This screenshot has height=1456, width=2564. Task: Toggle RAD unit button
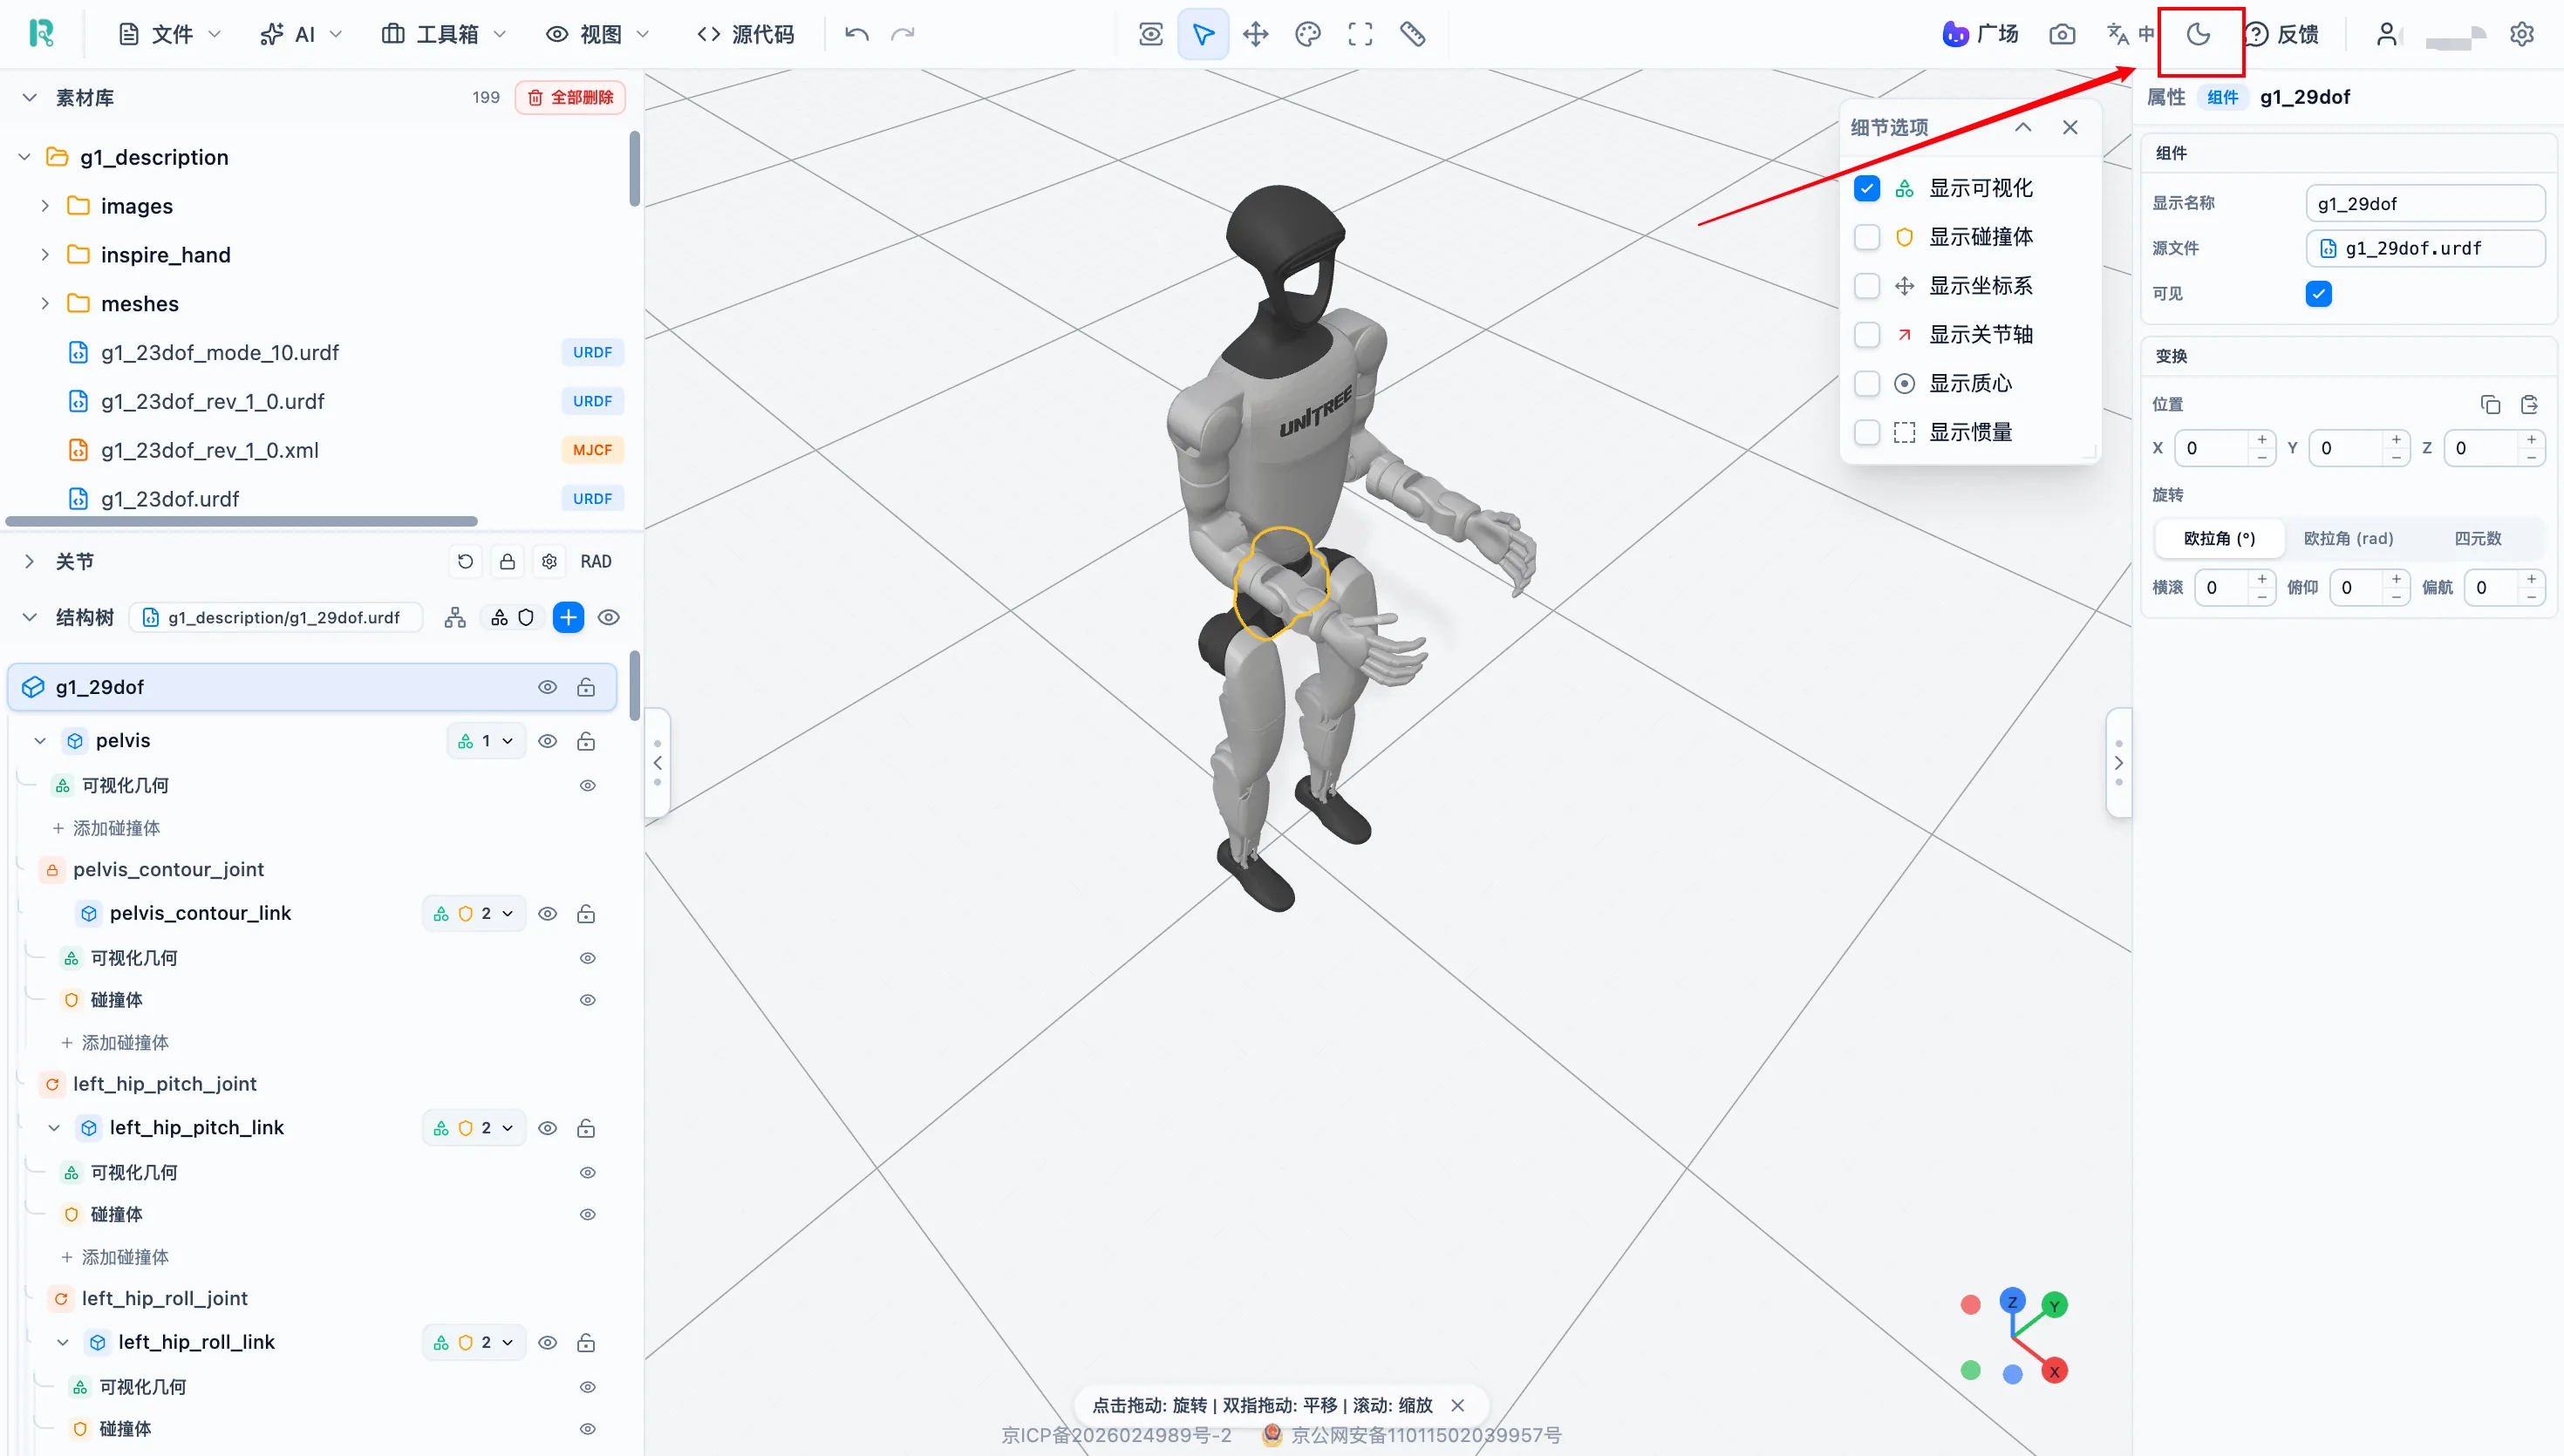596,561
